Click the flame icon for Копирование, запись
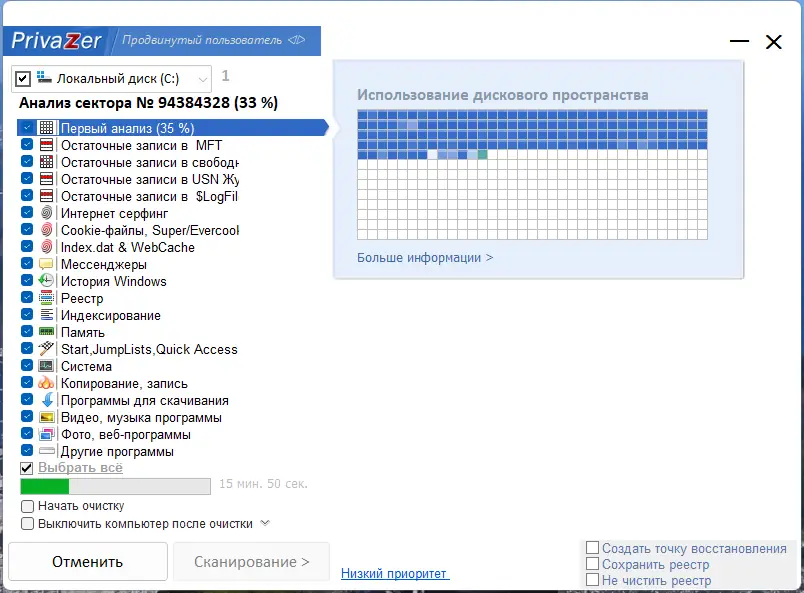Screen dimensions: 804x593 tap(46, 383)
